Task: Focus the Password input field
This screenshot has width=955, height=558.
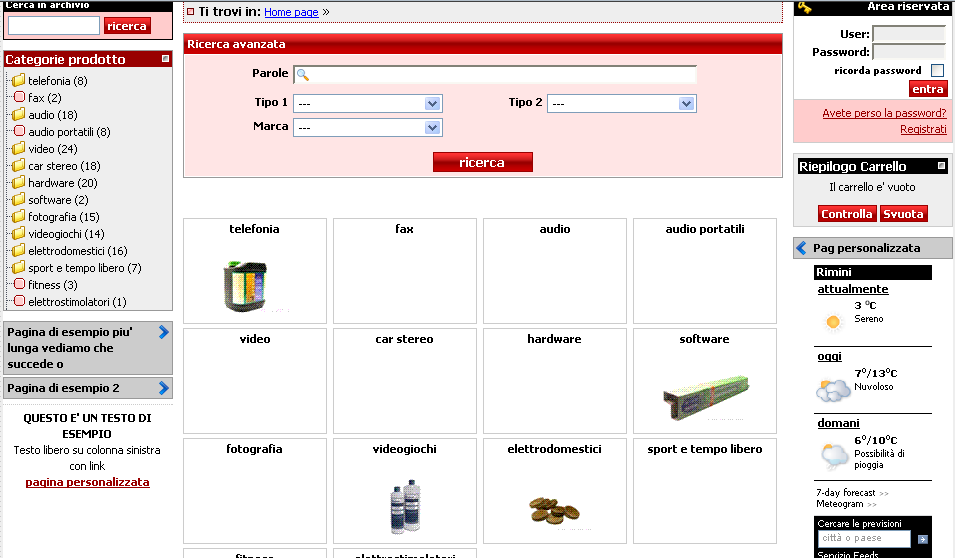Action: pos(909,52)
